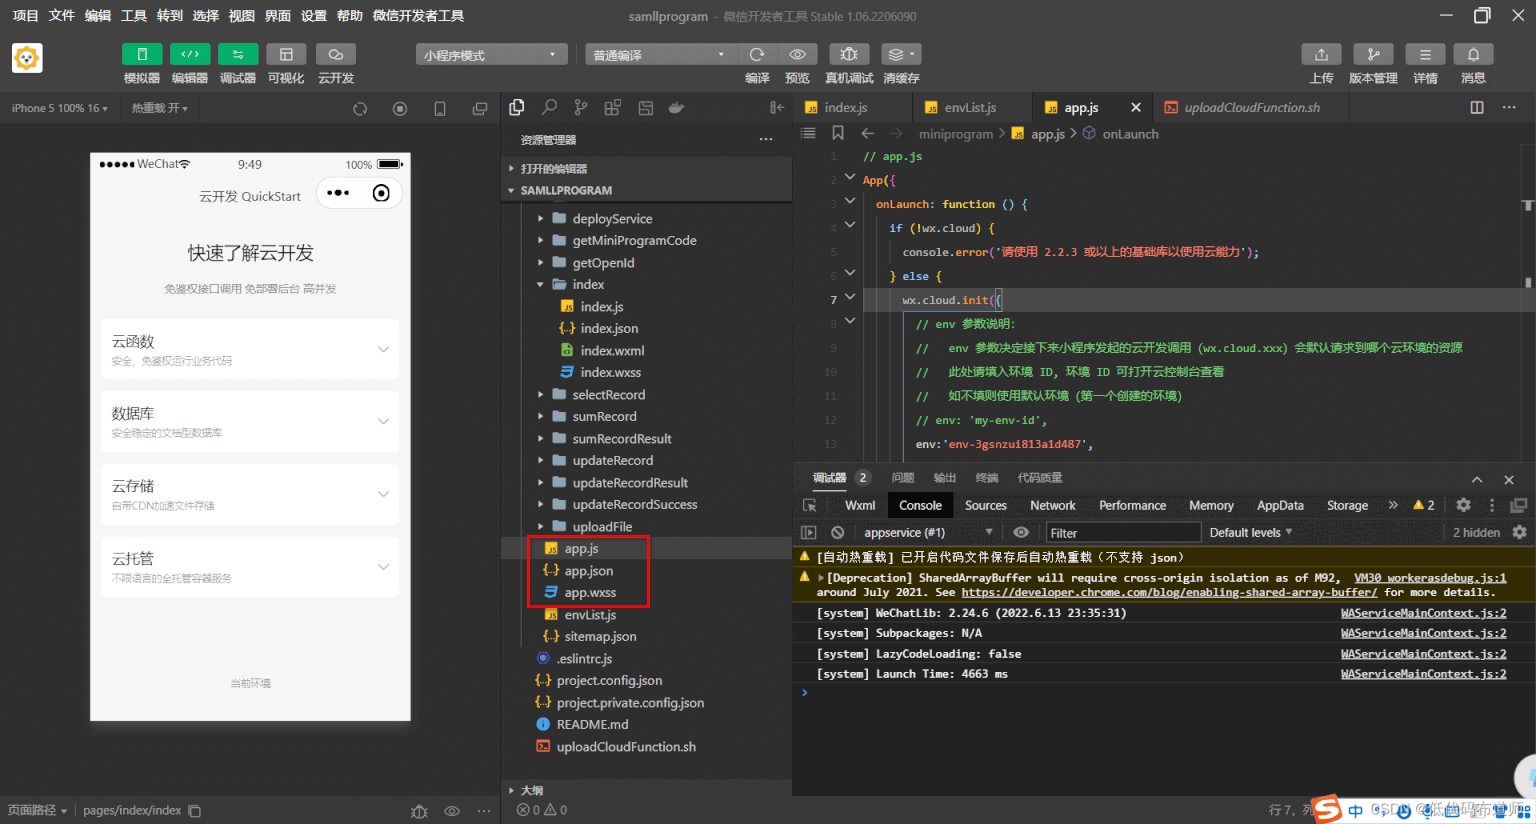1536x824 pixels.
Task: Click the simulator phone device icon
Action: click(440, 108)
